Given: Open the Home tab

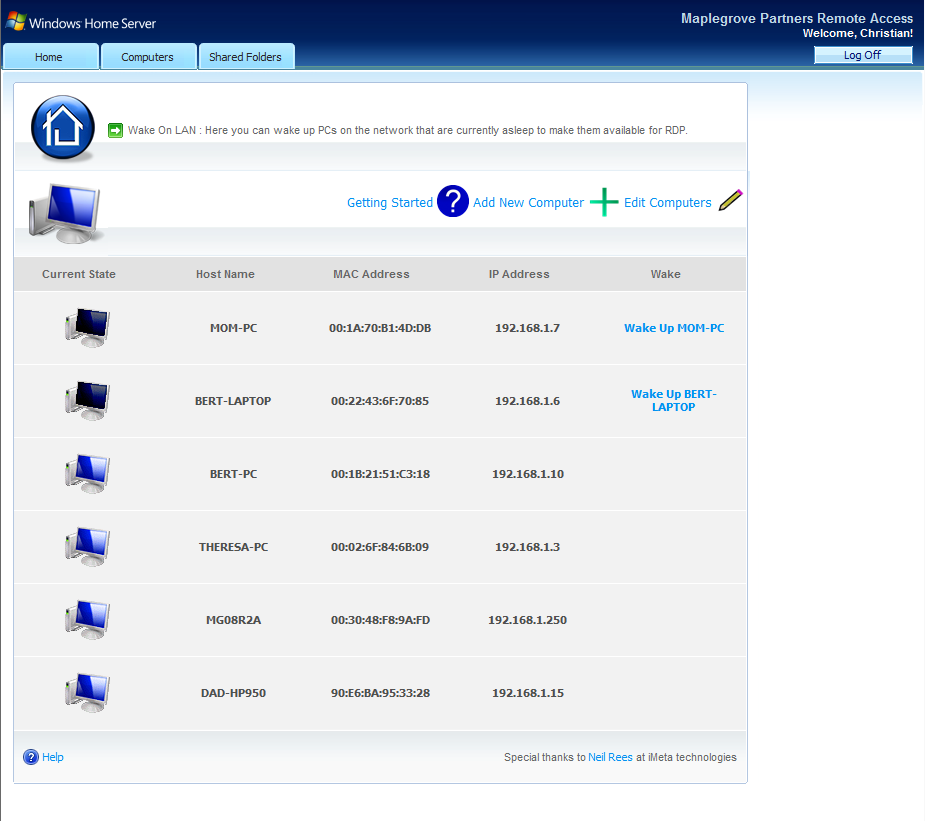Looking at the screenshot, I should pos(49,57).
